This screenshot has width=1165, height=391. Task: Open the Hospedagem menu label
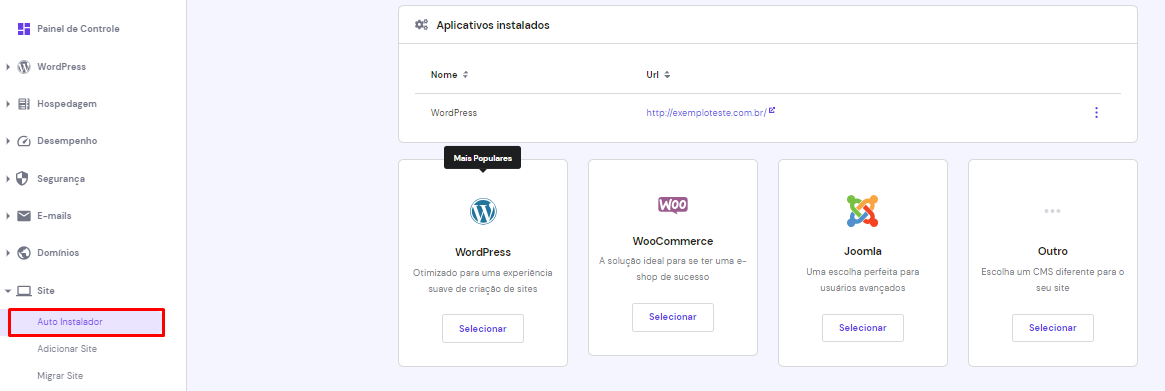(67, 103)
